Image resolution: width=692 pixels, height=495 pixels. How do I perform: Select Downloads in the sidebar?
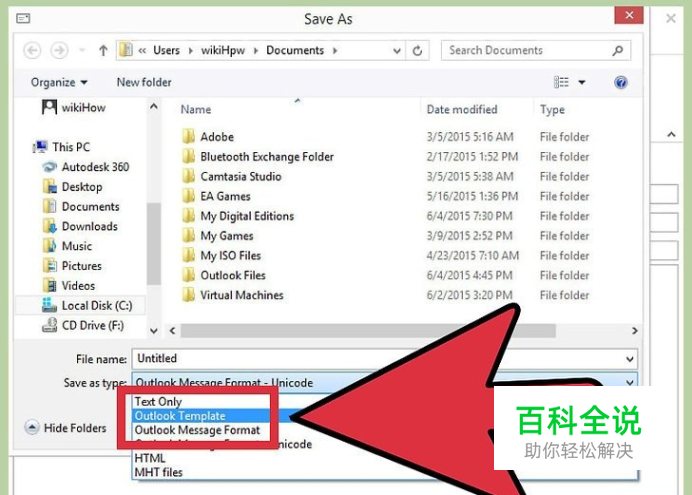coord(80,226)
